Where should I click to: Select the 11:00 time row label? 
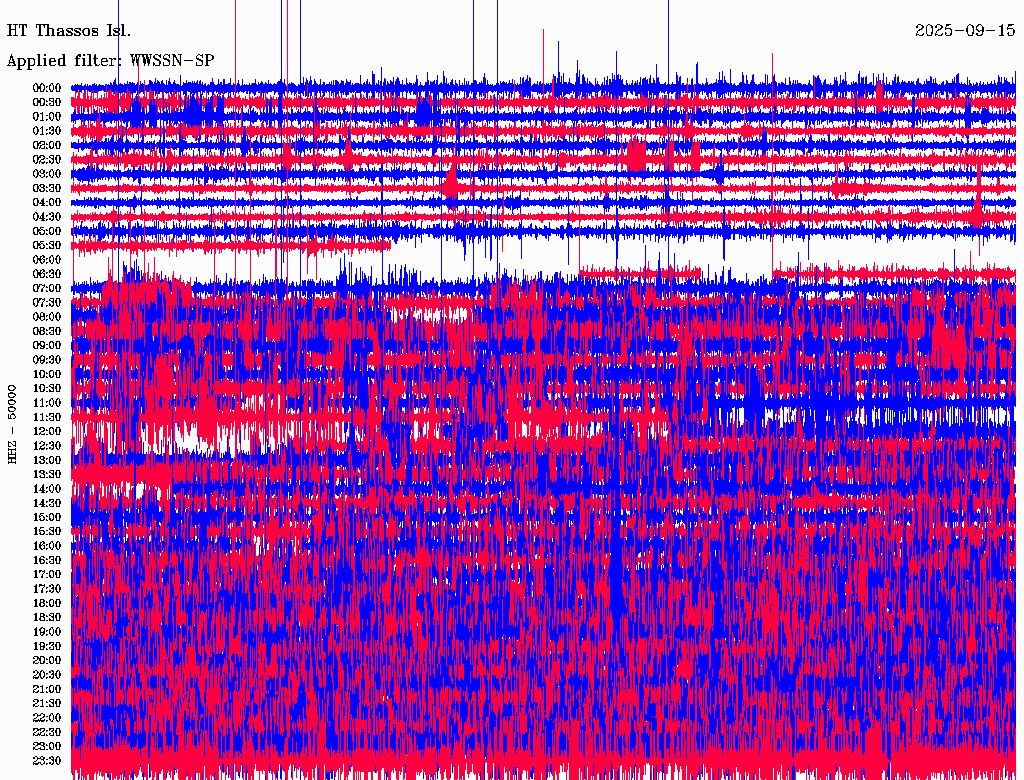coord(47,403)
